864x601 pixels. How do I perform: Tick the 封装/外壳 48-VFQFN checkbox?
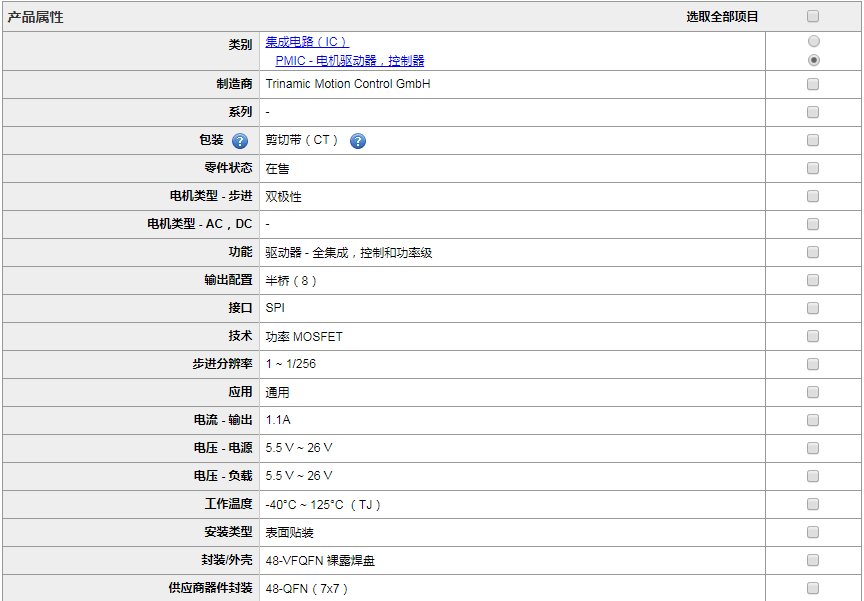813,560
